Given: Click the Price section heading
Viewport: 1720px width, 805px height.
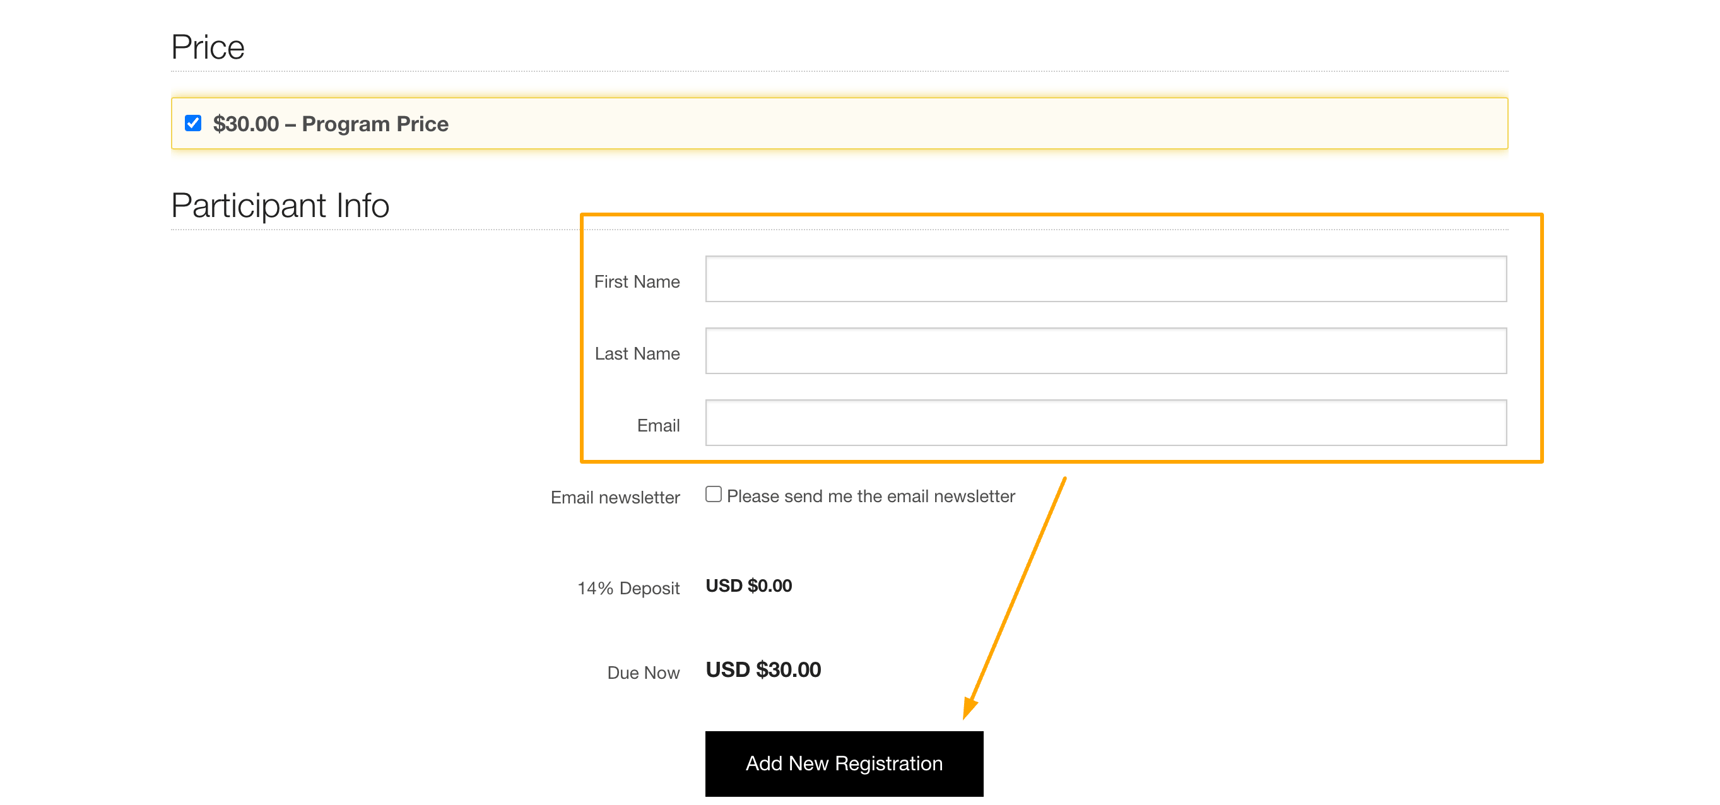Looking at the screenshot, I should [x=207, y=46].
